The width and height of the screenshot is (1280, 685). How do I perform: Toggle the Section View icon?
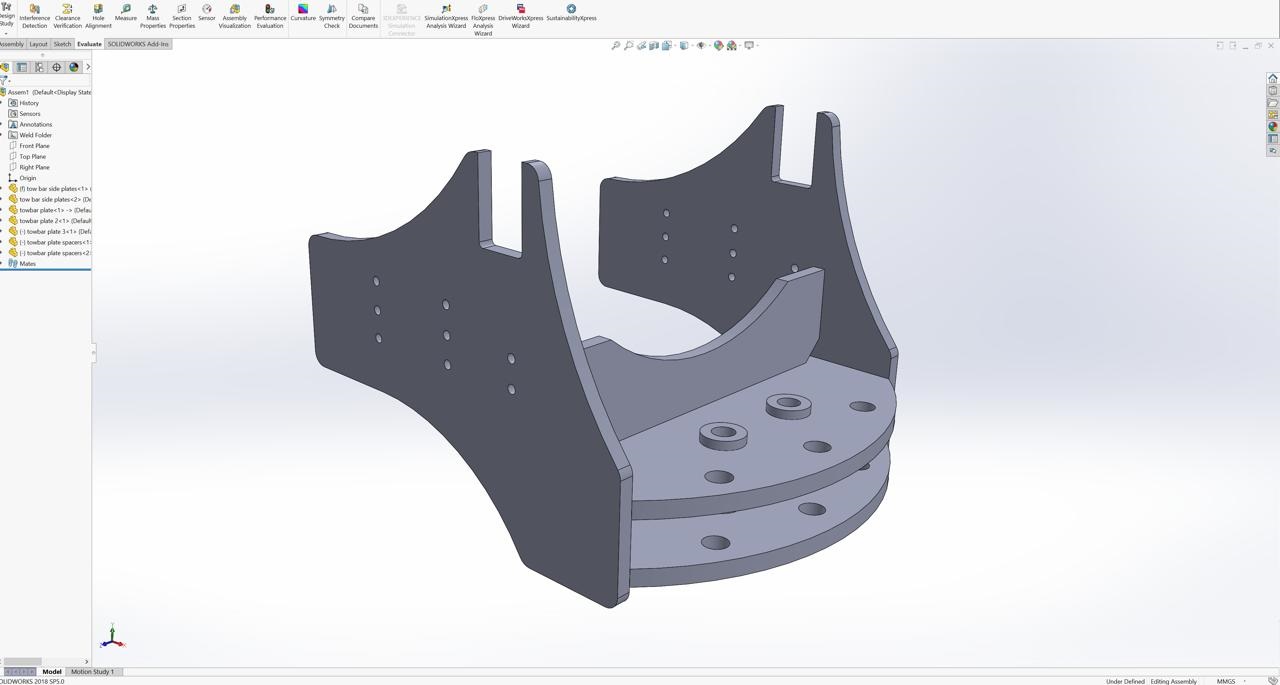click(x=653, y=45)
